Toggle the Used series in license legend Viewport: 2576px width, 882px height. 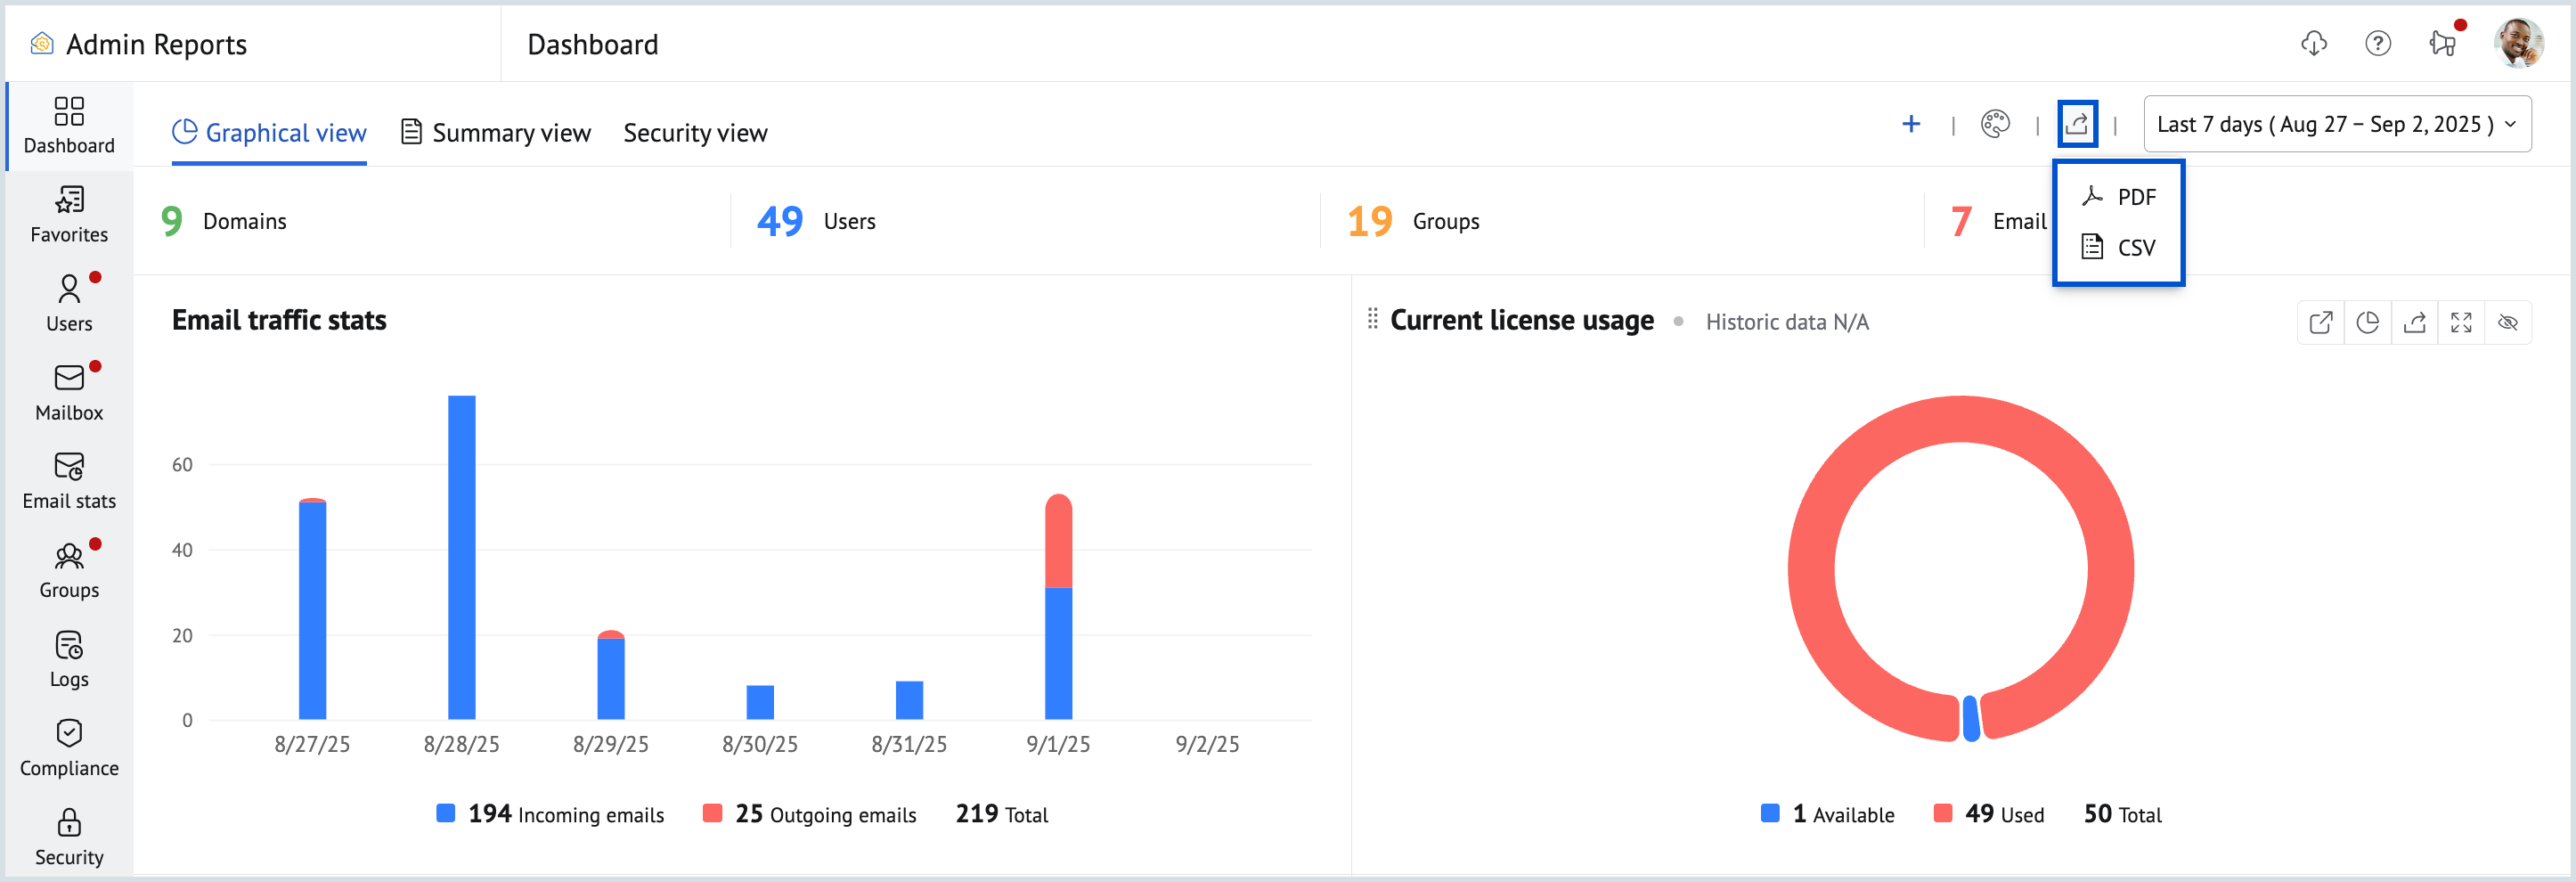[x=1945, y=814]
